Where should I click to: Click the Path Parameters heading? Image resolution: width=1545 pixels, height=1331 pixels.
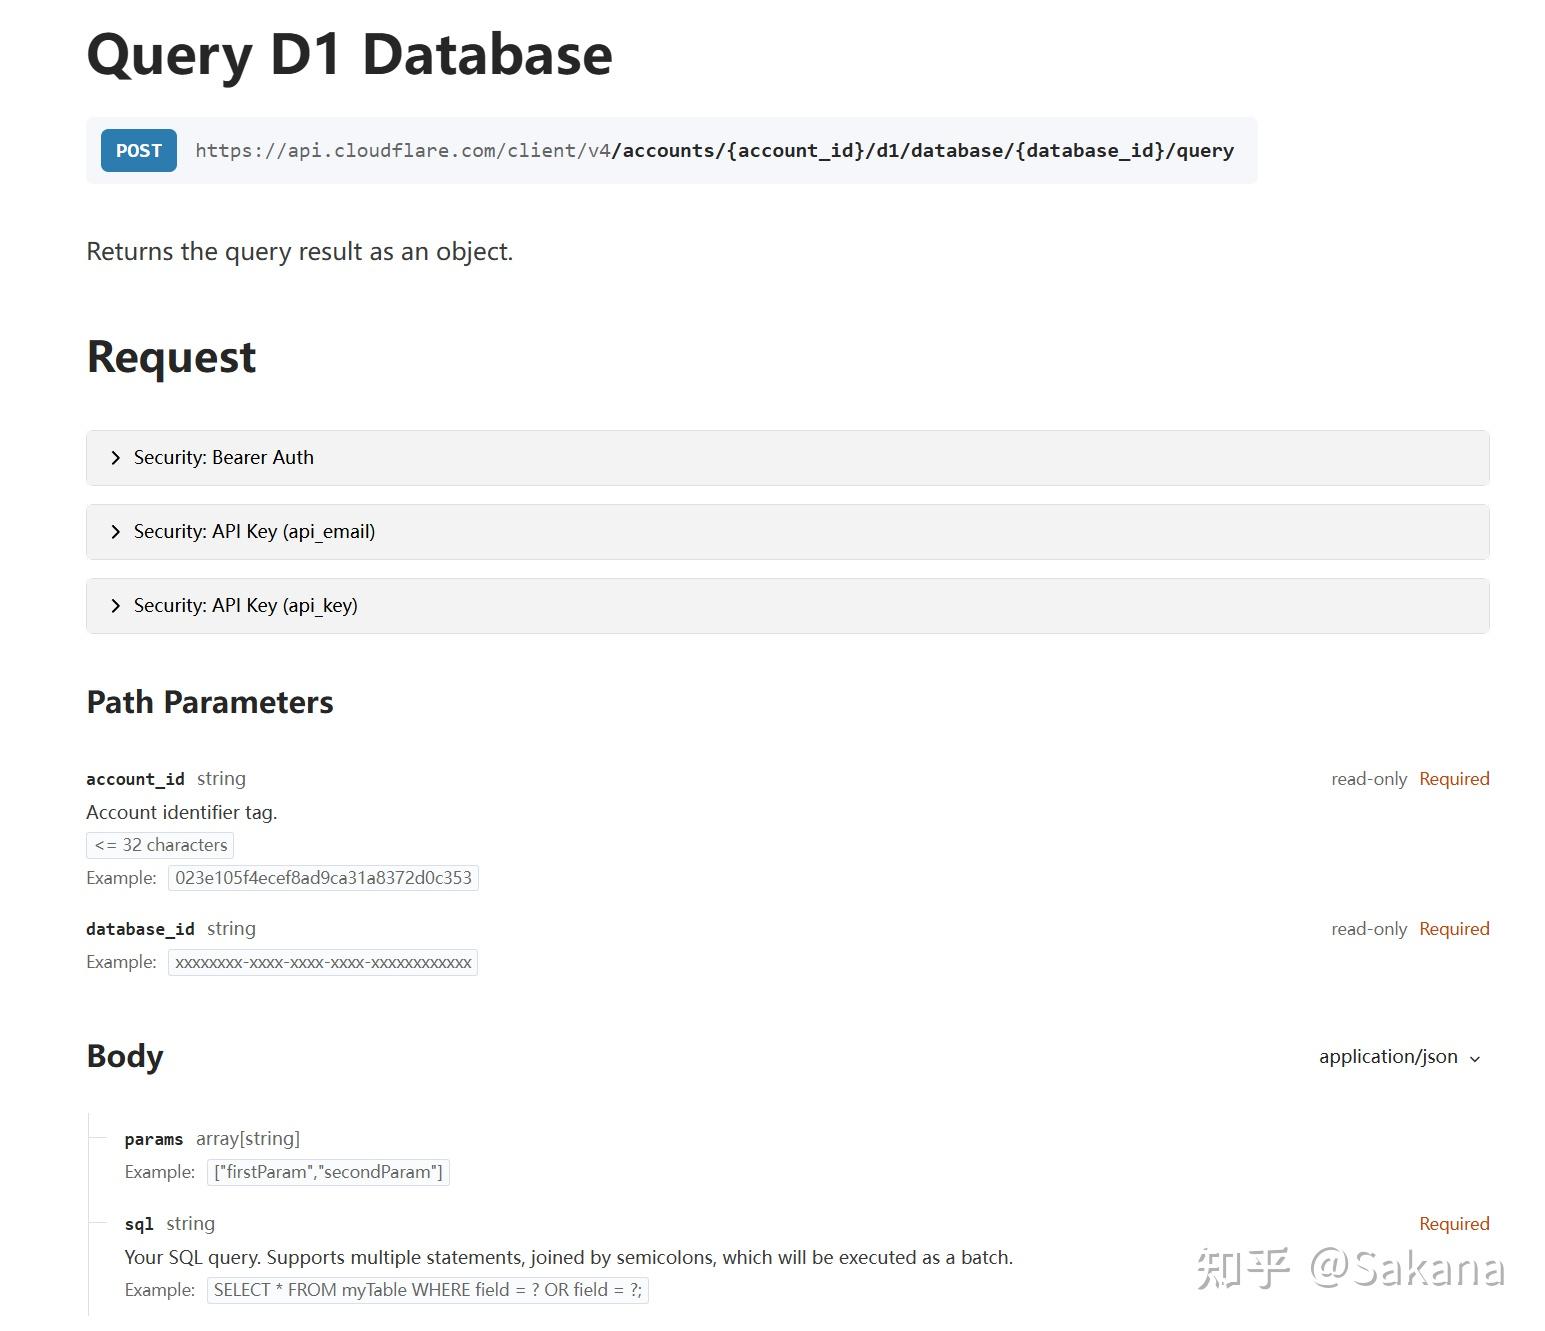point(210,702)
